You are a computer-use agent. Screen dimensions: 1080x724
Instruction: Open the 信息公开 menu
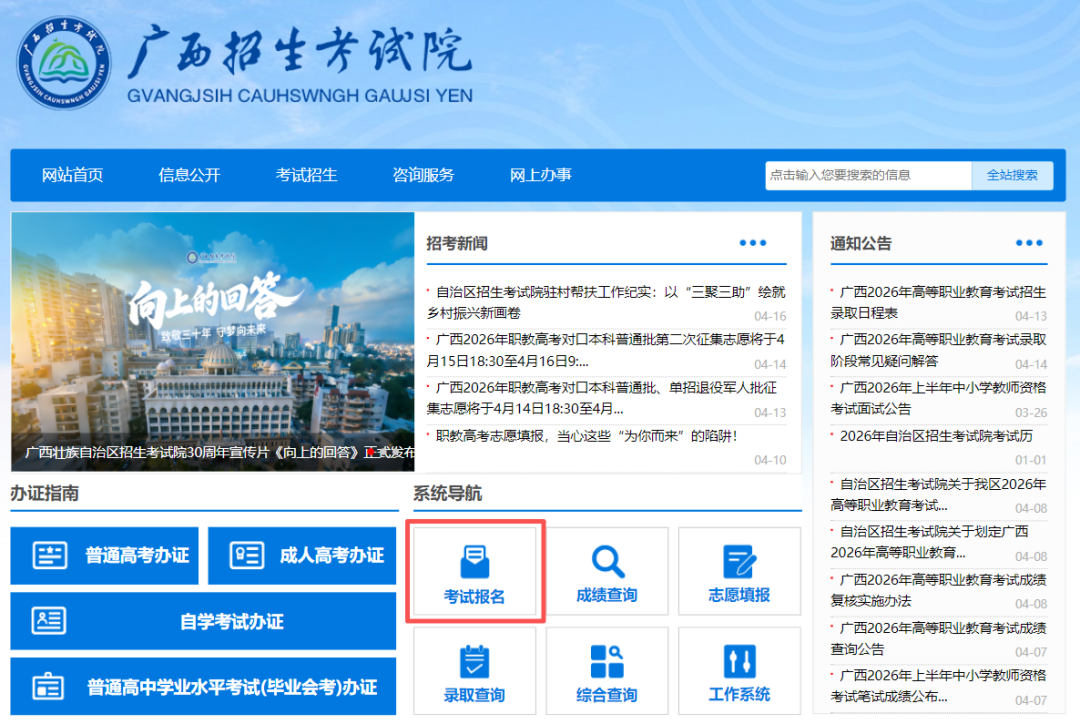click(x=189, y=175)
